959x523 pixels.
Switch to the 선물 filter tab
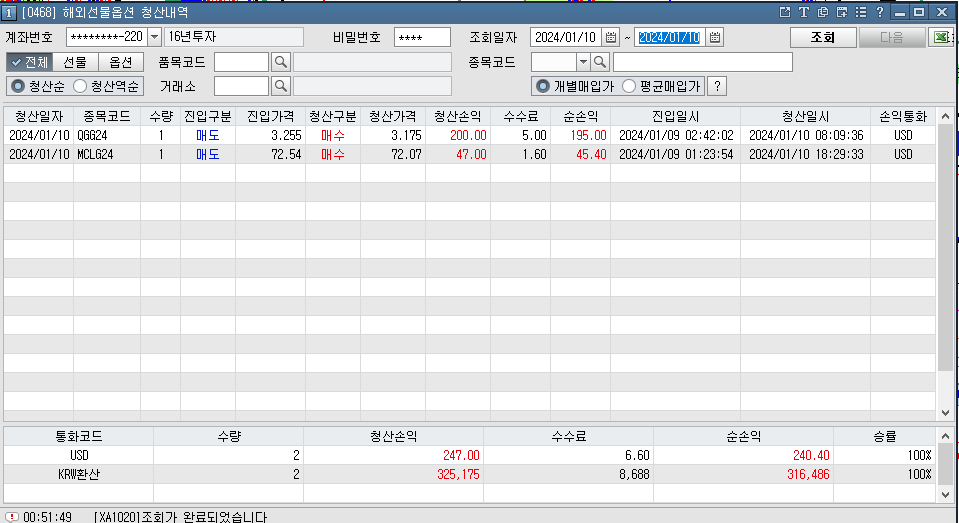click(75, 62)
